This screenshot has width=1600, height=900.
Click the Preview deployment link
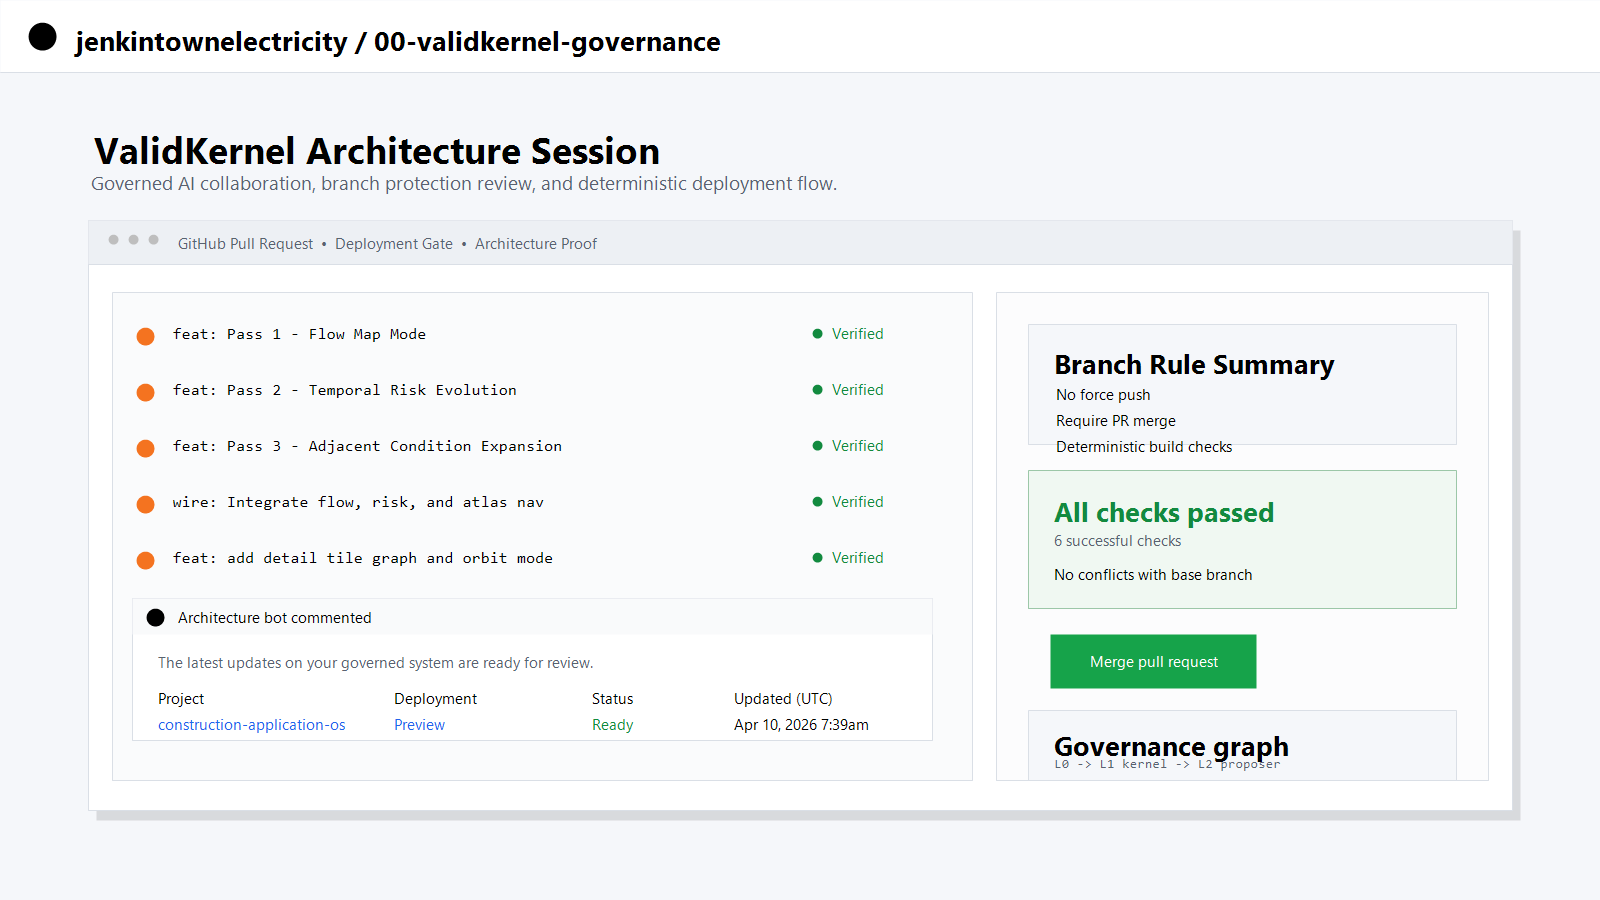coord(419,724)
